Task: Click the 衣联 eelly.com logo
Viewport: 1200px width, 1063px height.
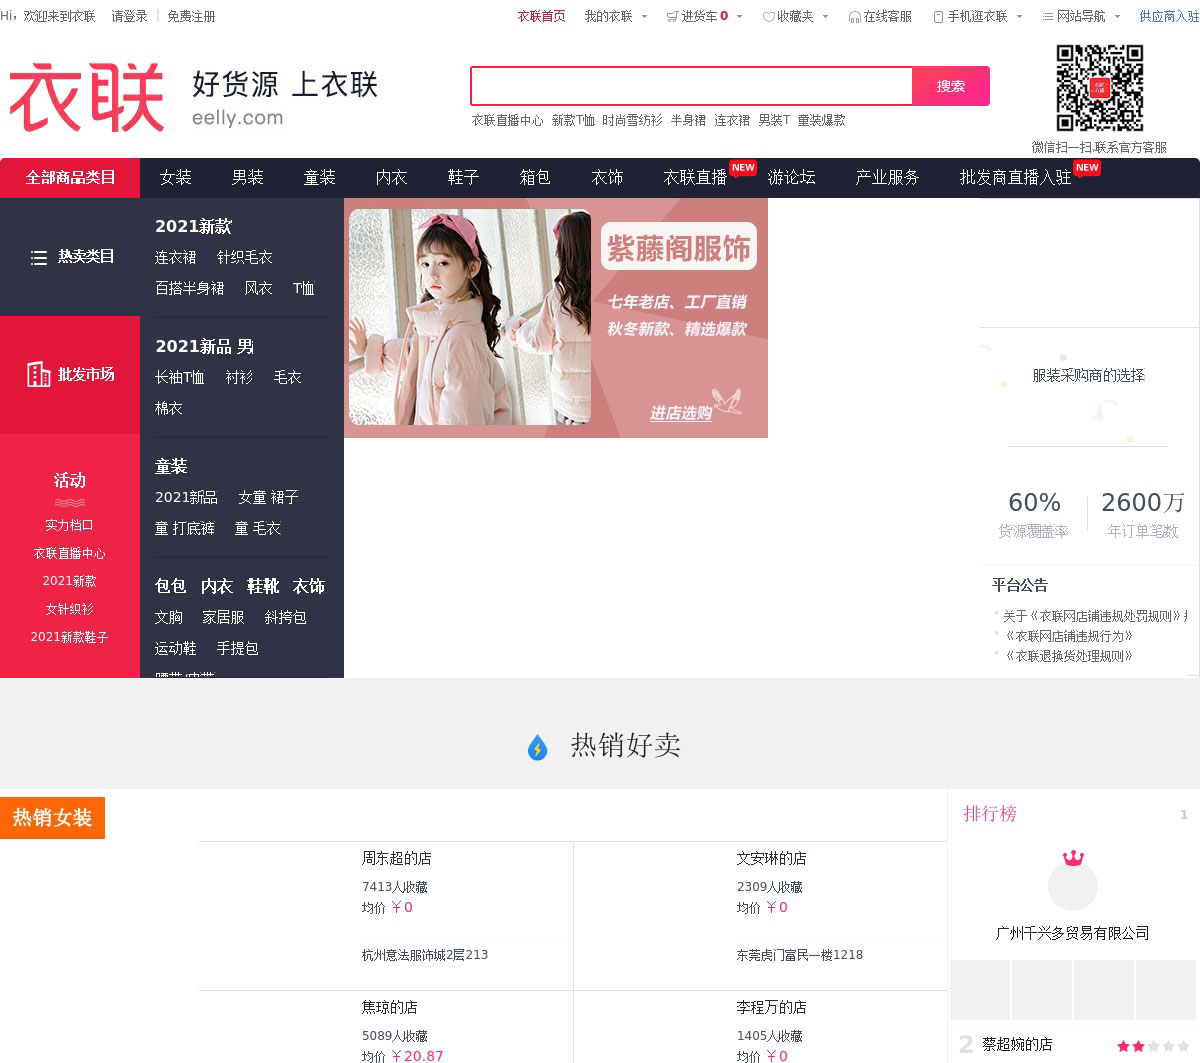Action: coord(195,97)
